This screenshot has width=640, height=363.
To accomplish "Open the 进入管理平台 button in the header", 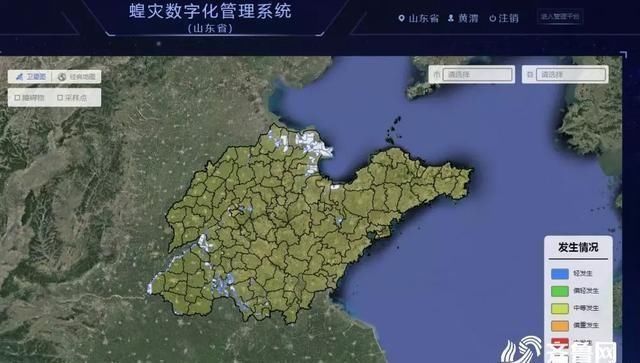I will (560, 17).
